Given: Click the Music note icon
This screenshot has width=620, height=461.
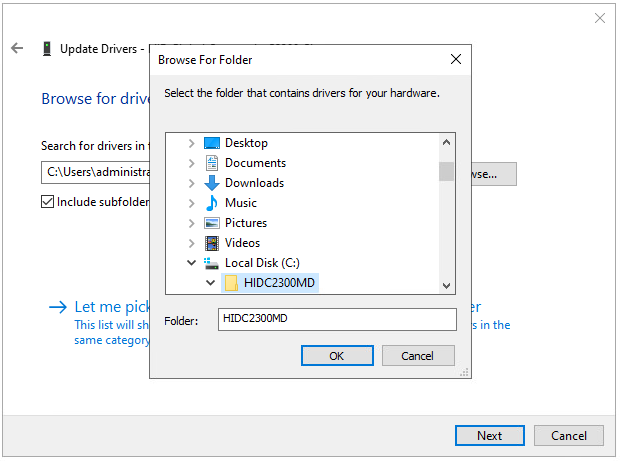Looking at the screenshot, I should coord(211,203).
